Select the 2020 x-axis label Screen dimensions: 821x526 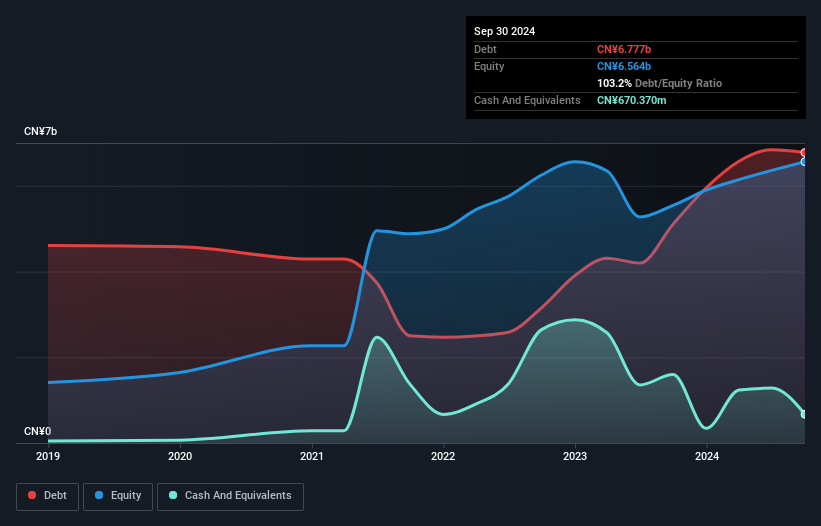click(180, 456)
